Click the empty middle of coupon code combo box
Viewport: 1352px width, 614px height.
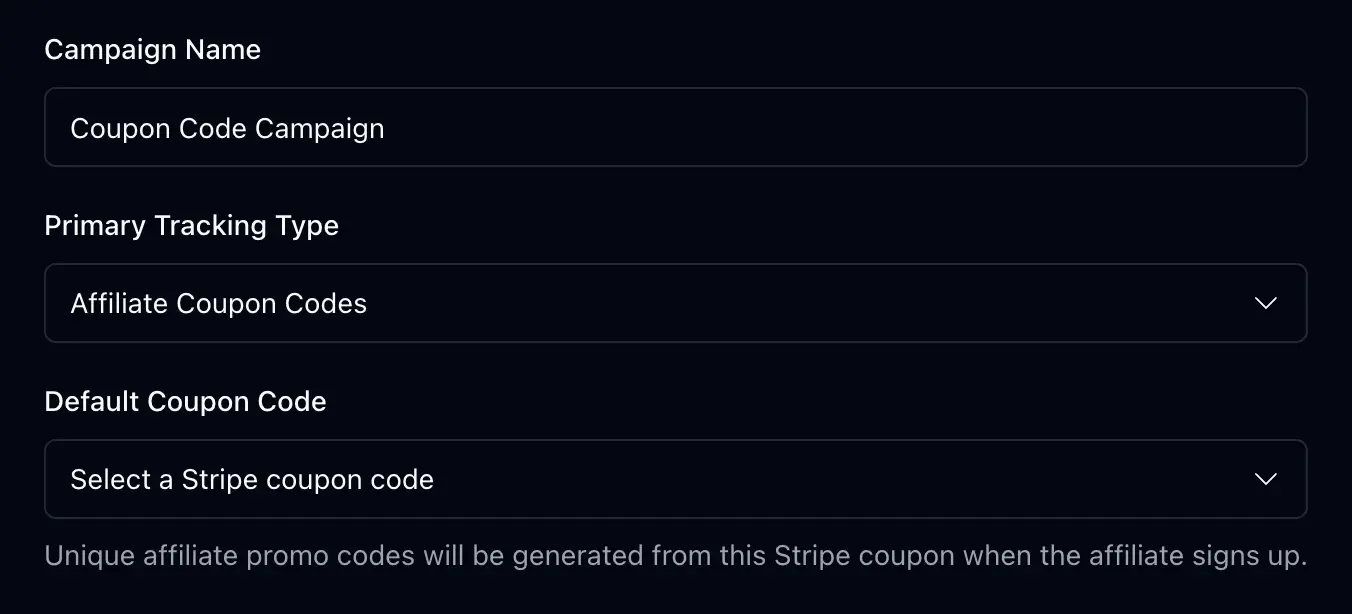[x=800, y=479]
